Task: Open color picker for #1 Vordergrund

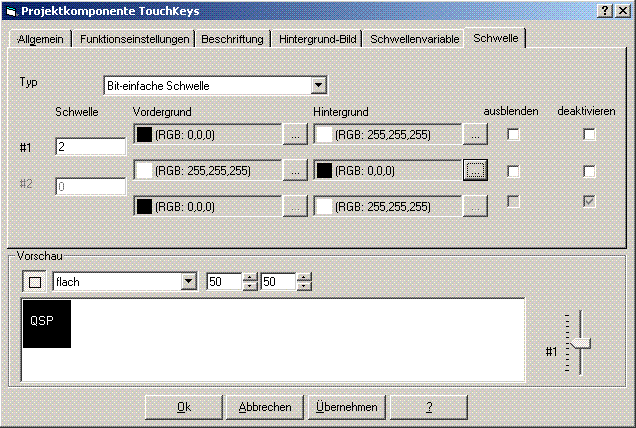Action: click(x=294, y=133)
